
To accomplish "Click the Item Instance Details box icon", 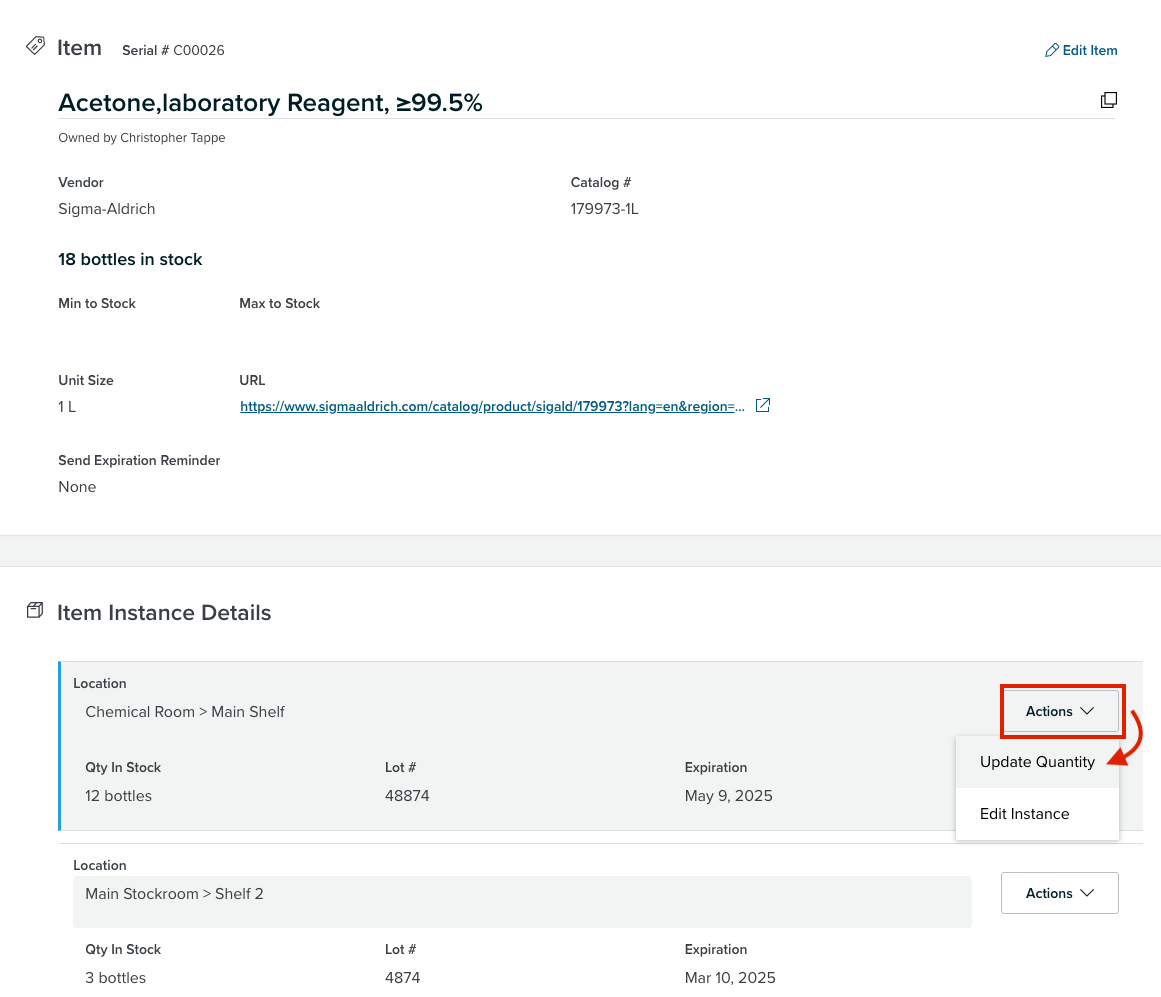I will coord(35,610).
